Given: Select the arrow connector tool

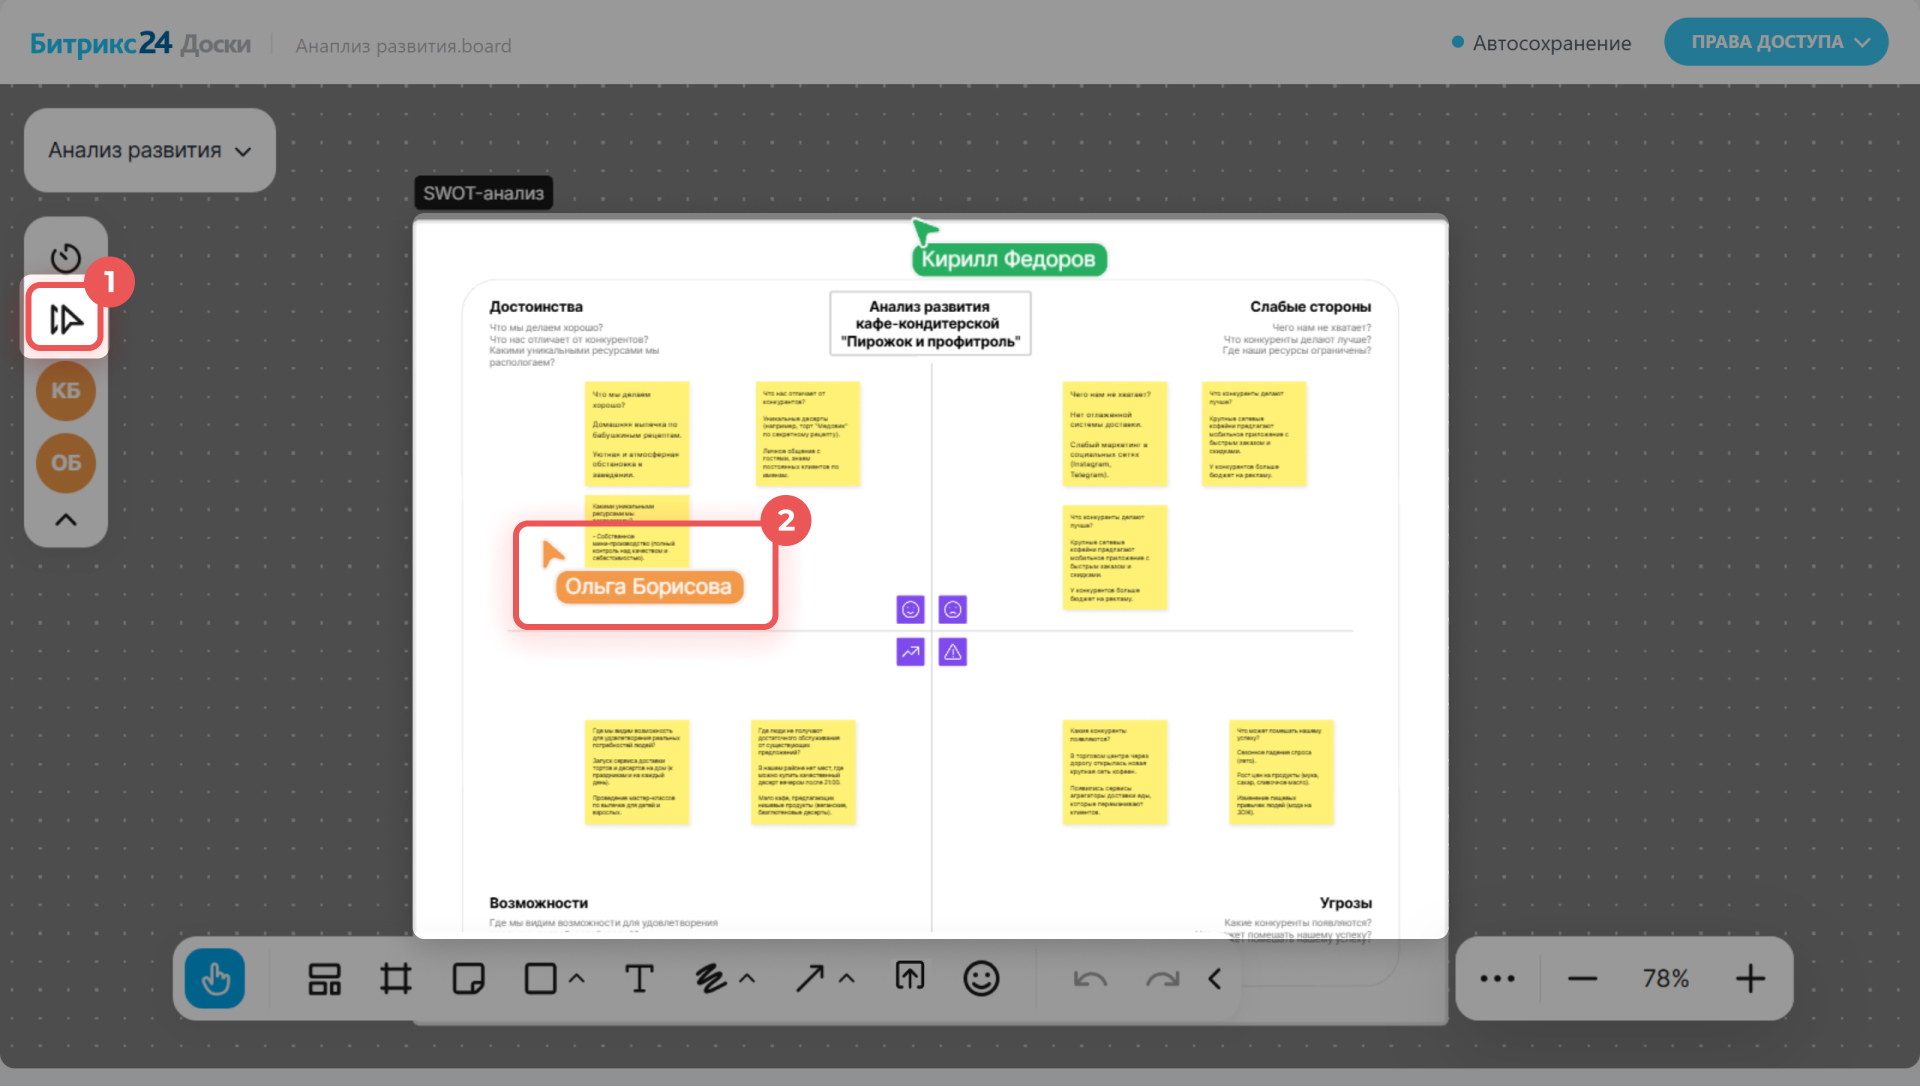Looking at the screenshot, I should [x=810, y=978].
